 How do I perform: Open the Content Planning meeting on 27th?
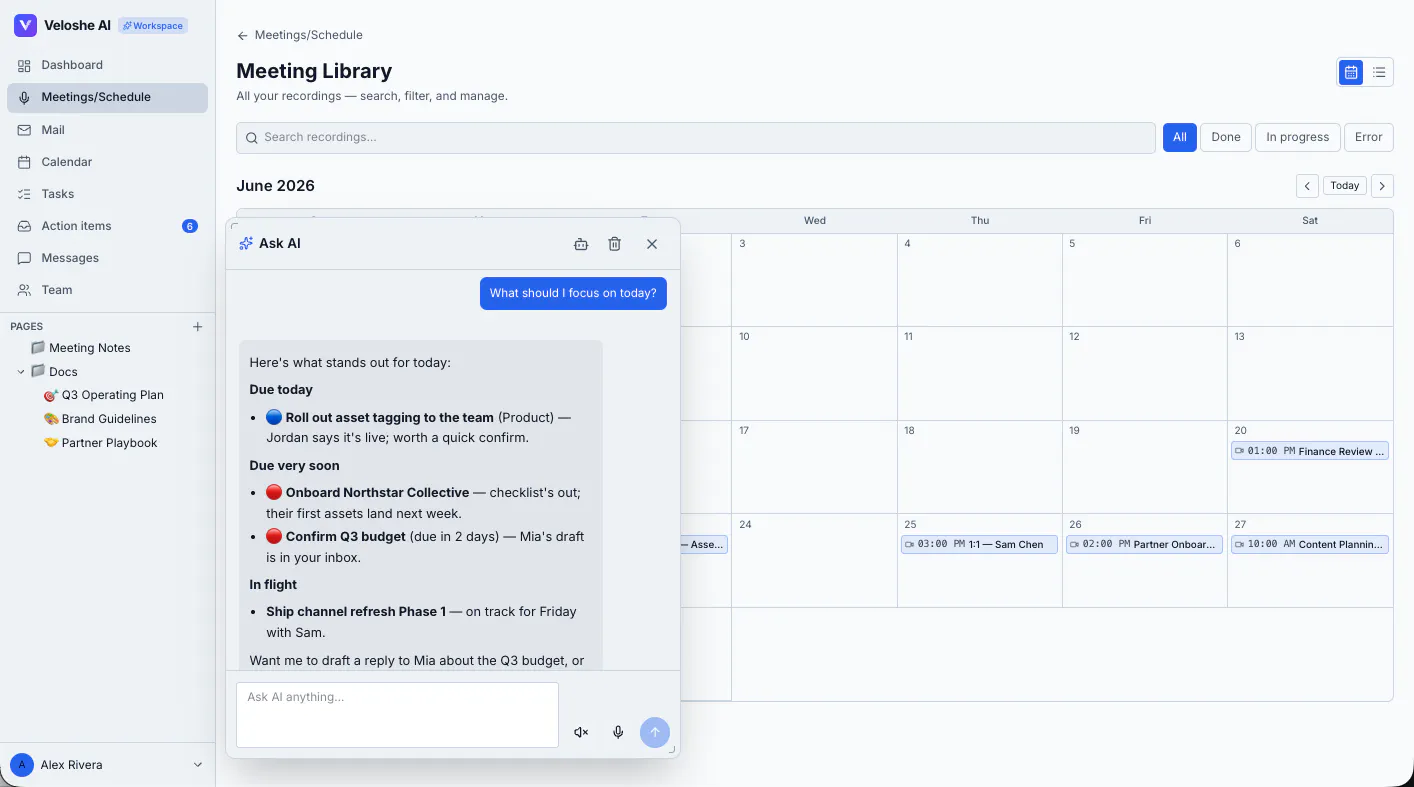coord(1310,545)
